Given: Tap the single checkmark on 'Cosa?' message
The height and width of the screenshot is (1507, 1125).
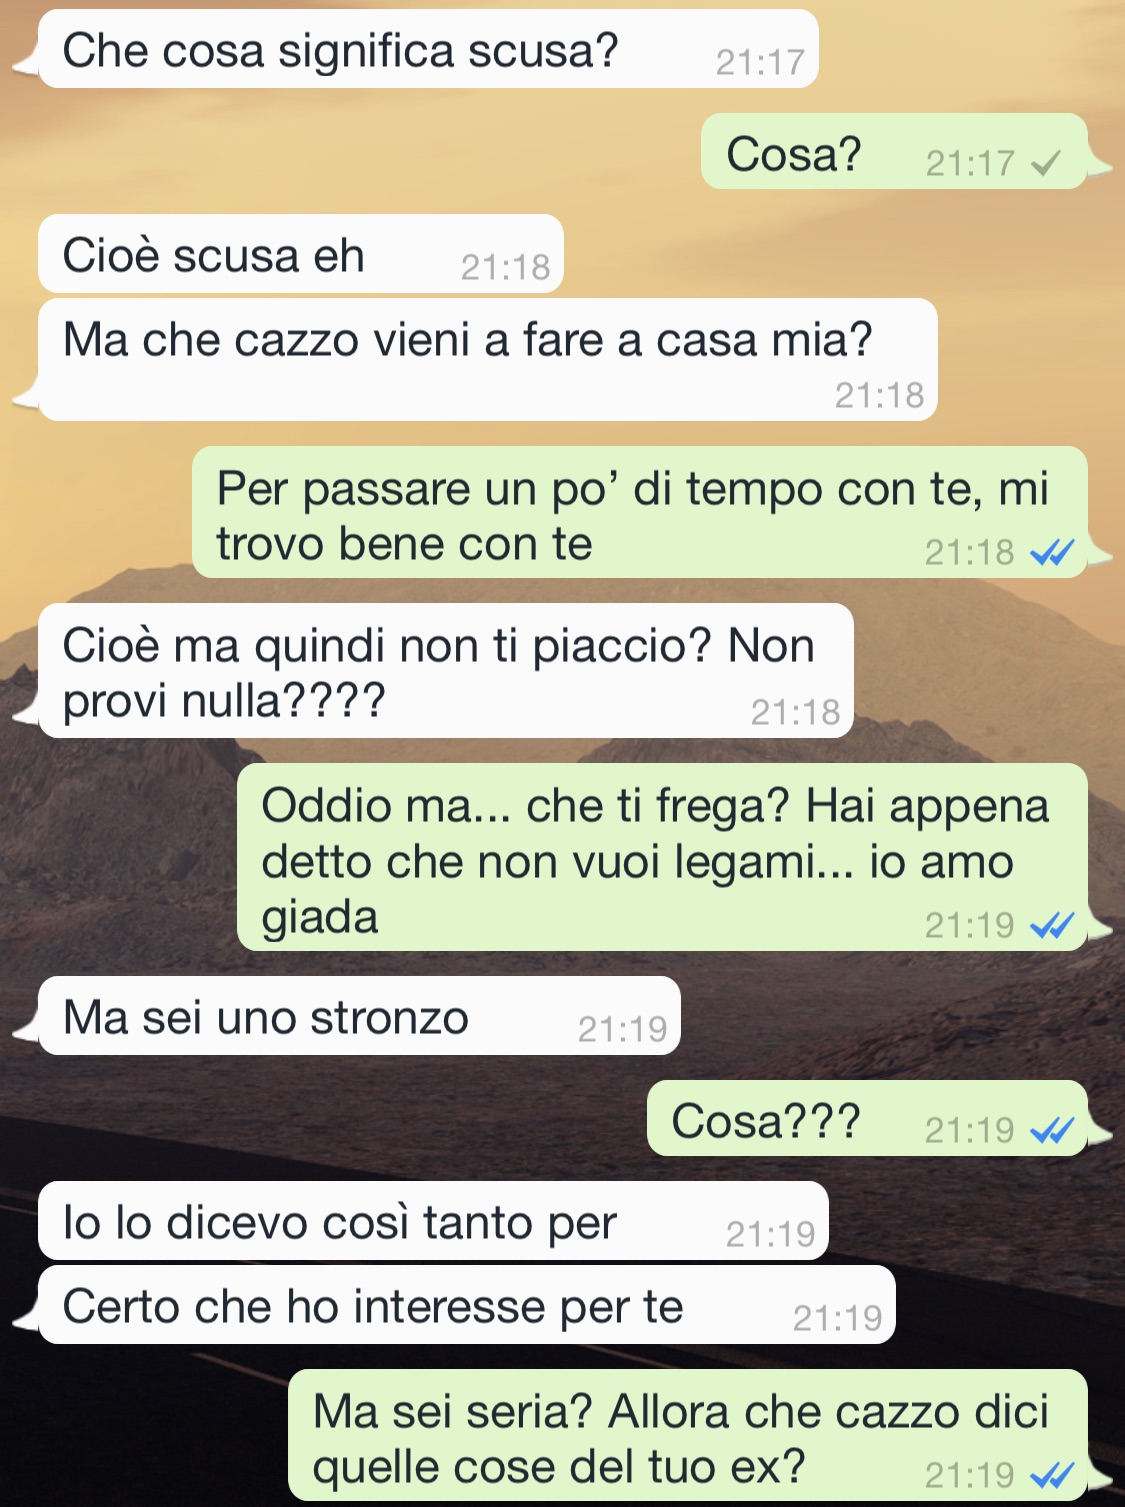Looking at the screenshot, I should click(1046, 162).
